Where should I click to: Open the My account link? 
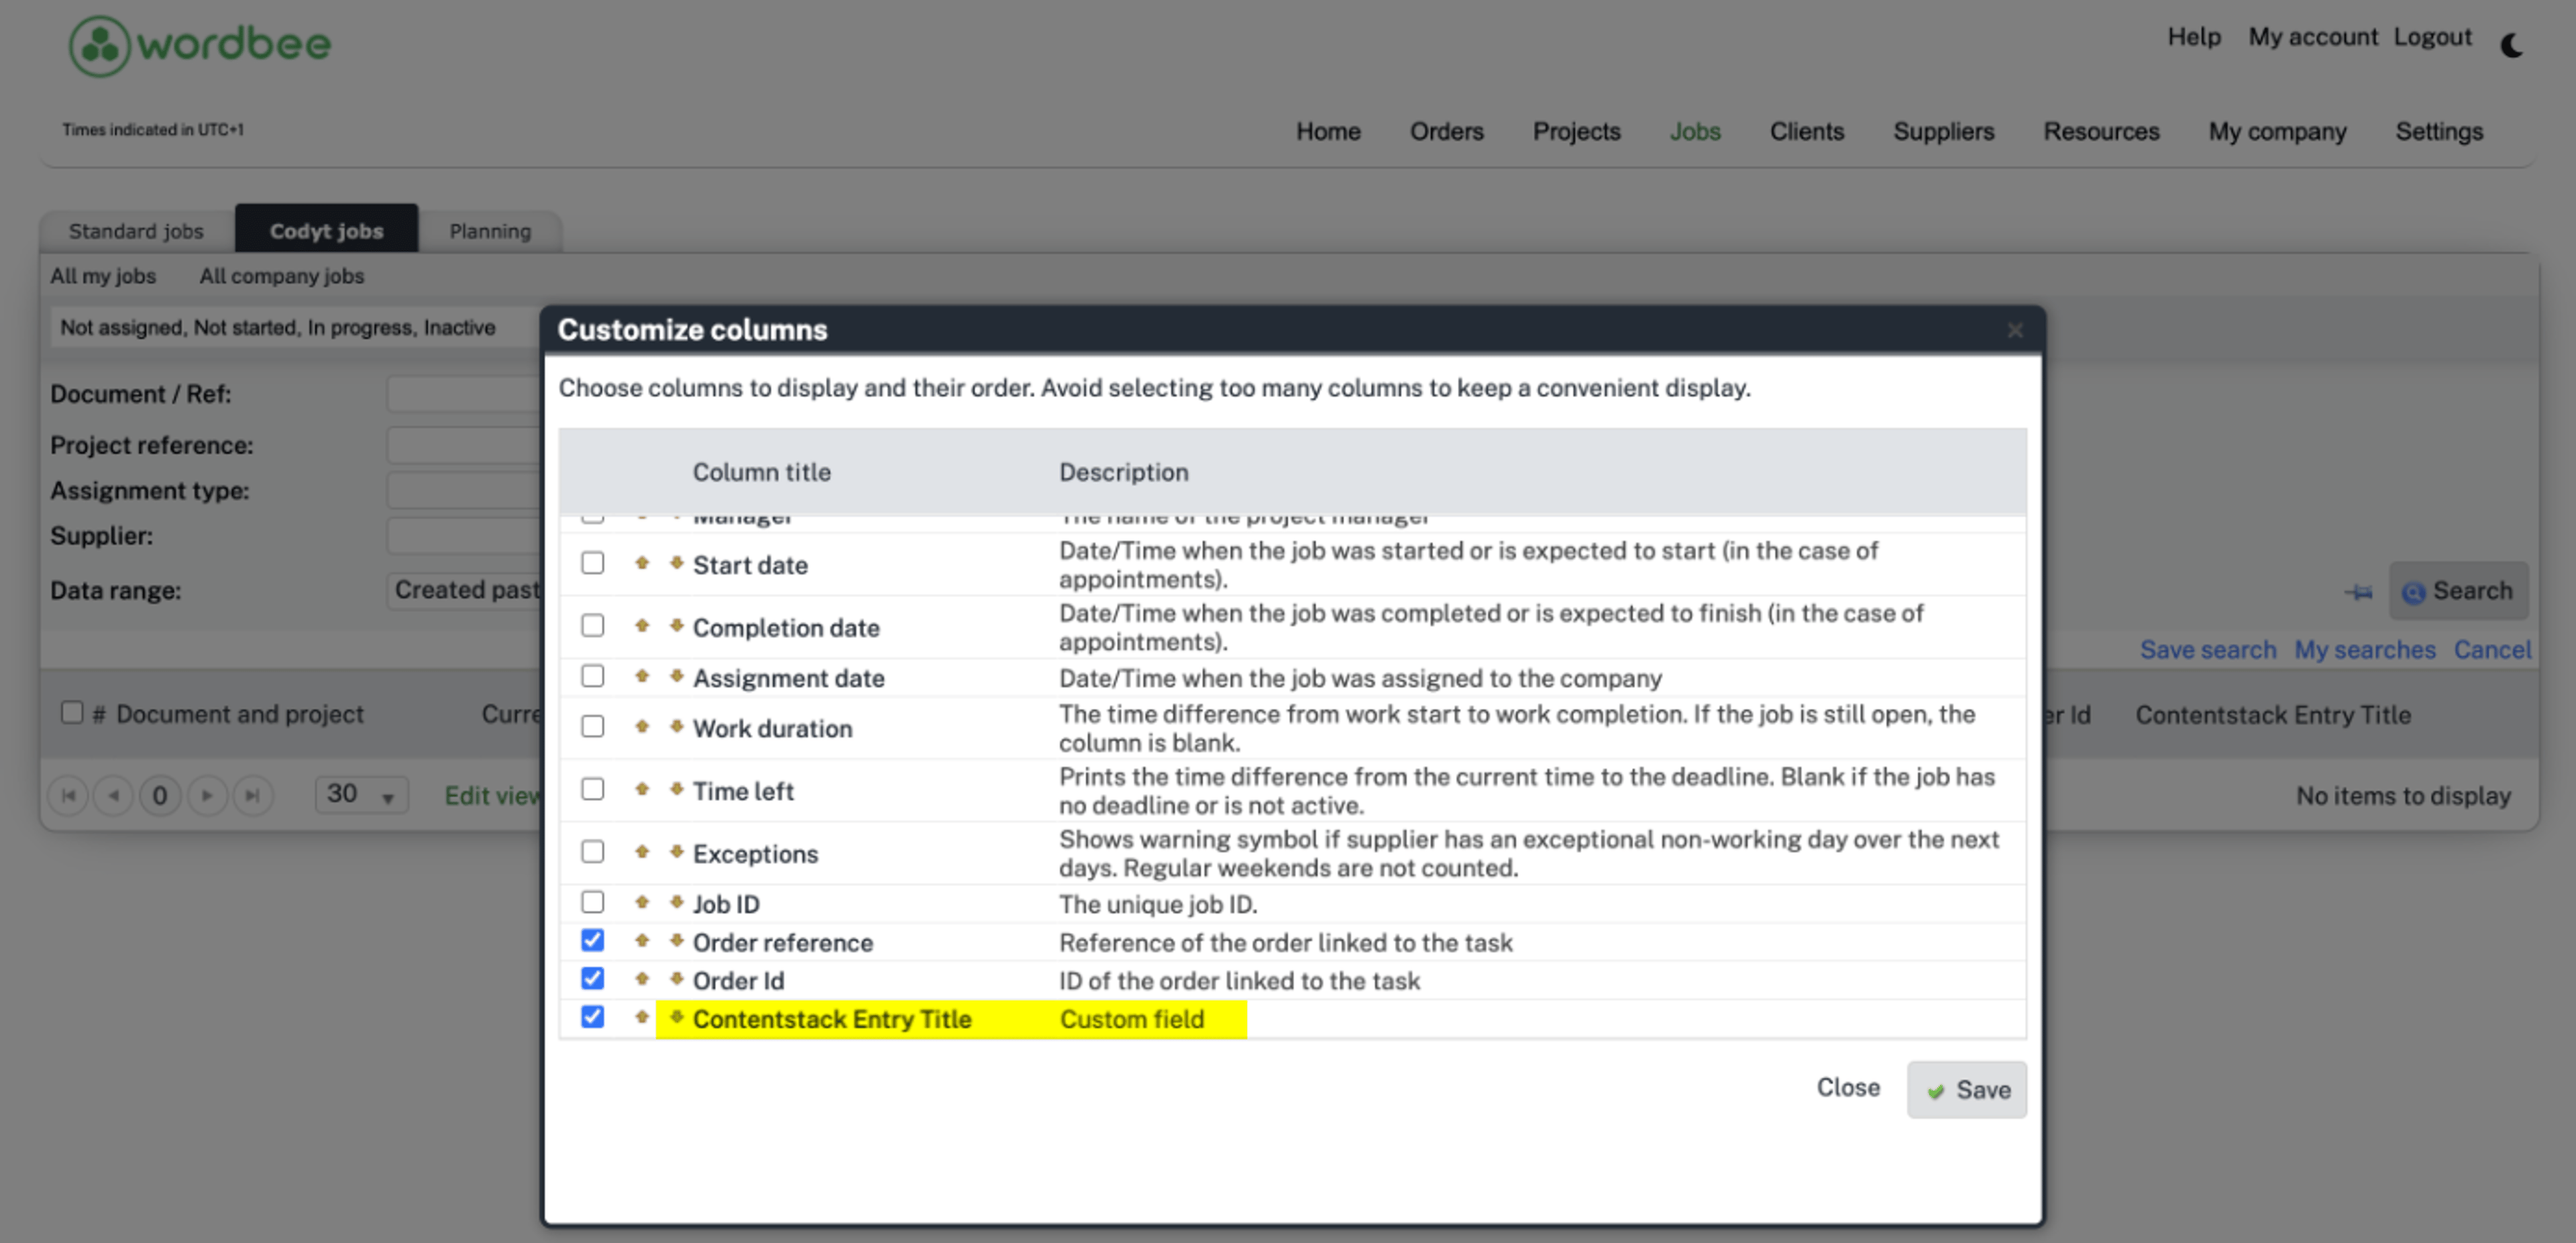[x=2313, y=37]
